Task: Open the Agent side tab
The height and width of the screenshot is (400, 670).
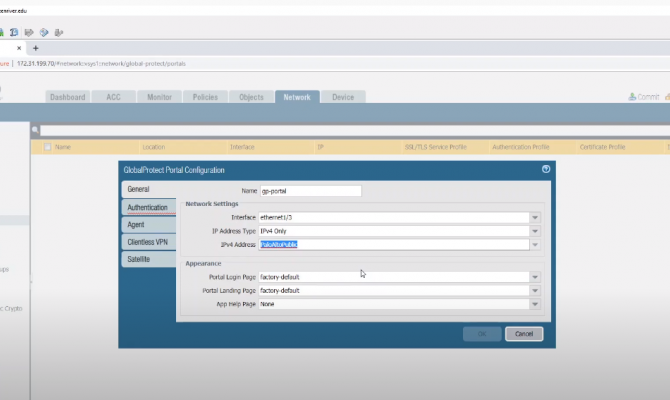Action: [149, 225]
